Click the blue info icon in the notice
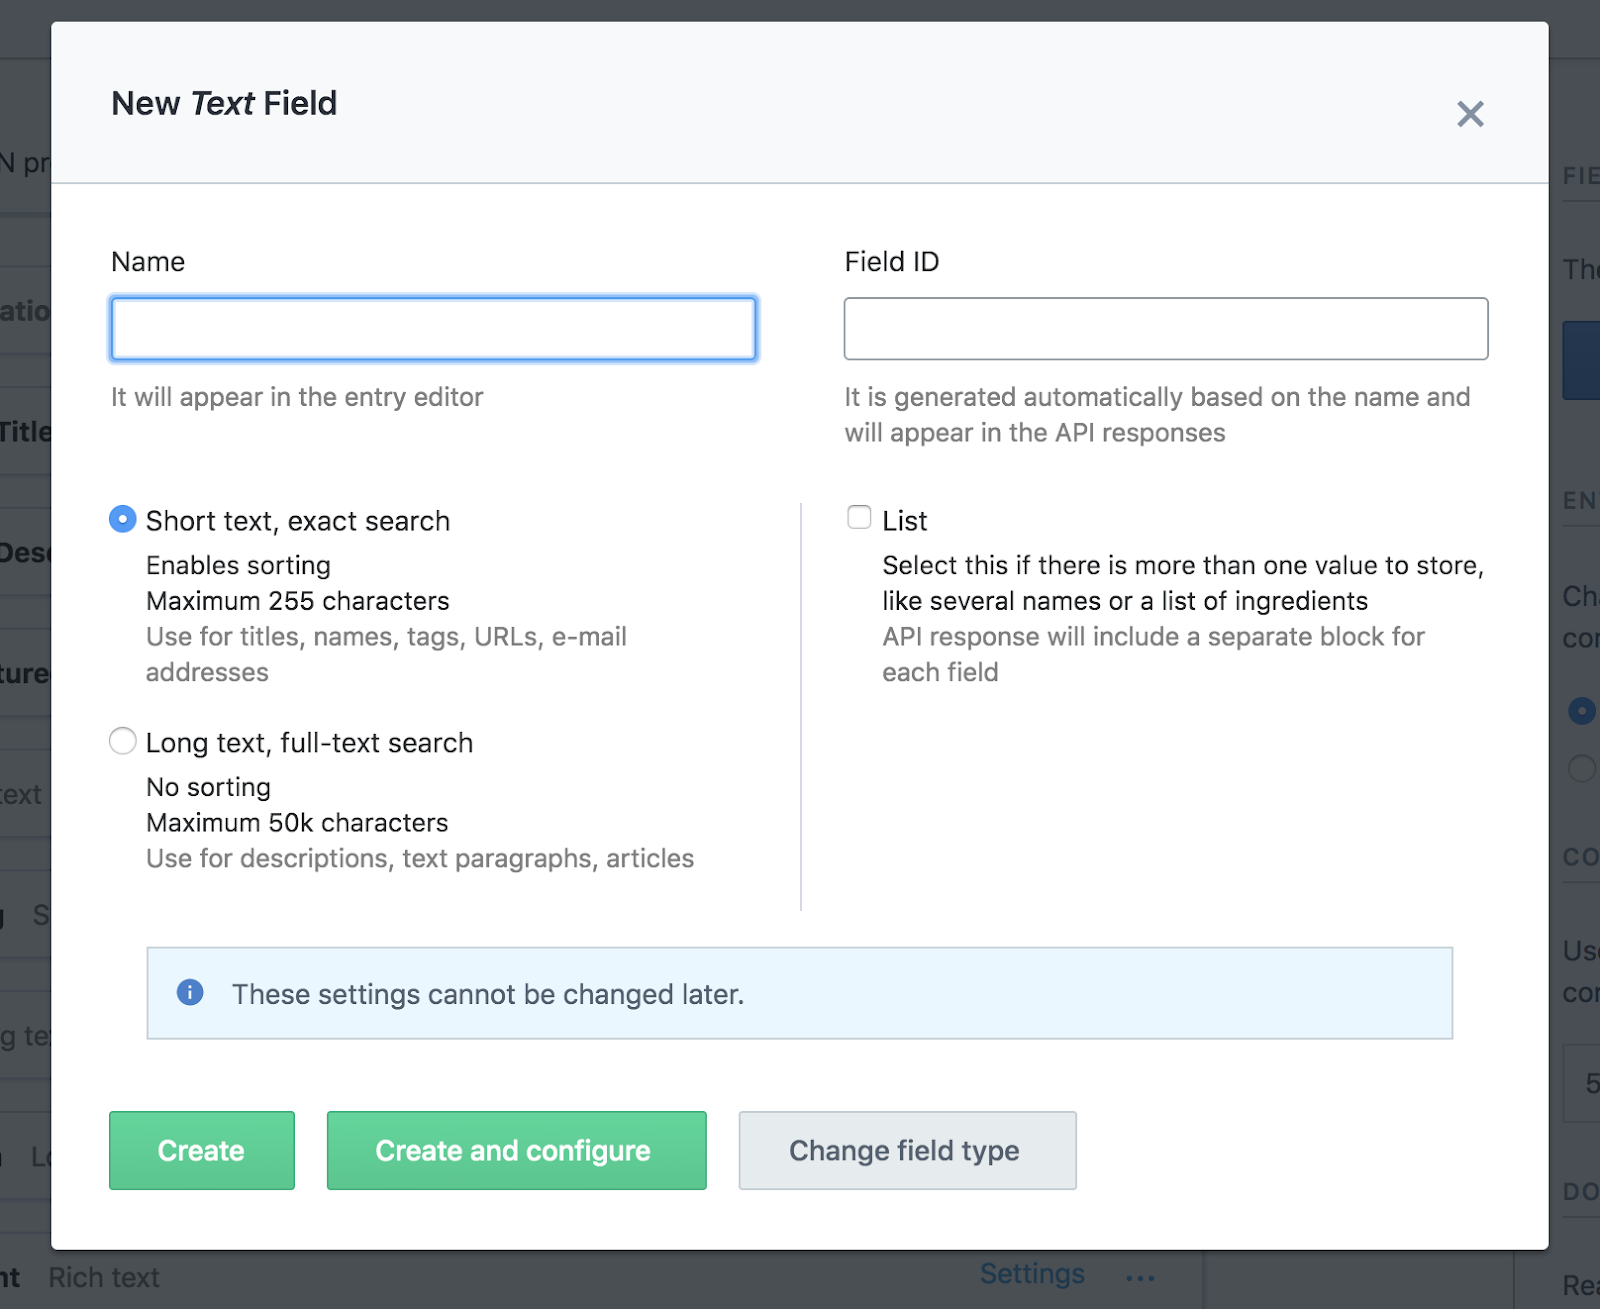This screenshot has height=1309, width=1600. [x=190, y=992]
